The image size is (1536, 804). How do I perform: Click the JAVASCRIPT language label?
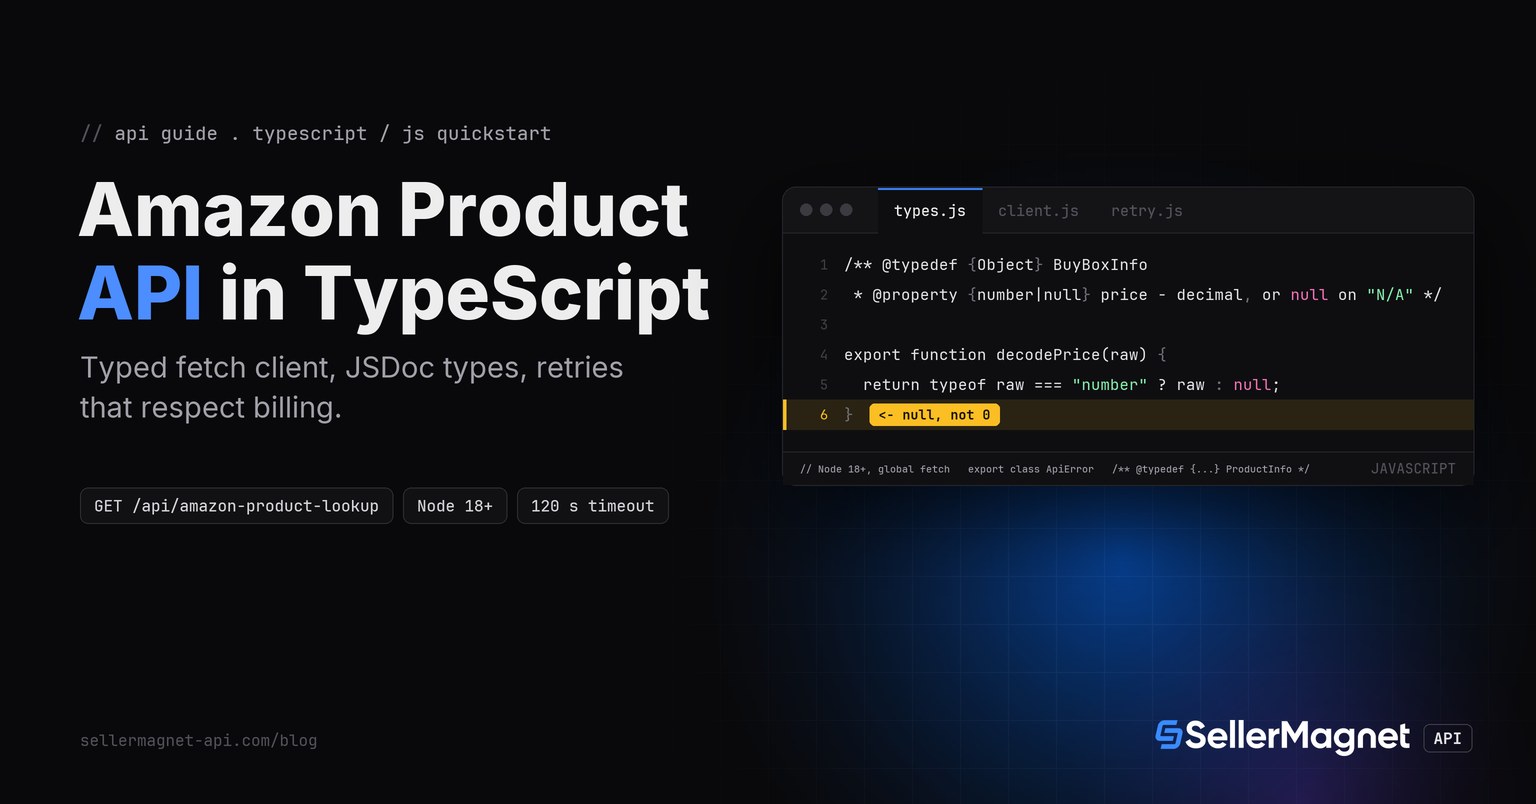(1413, 469)
